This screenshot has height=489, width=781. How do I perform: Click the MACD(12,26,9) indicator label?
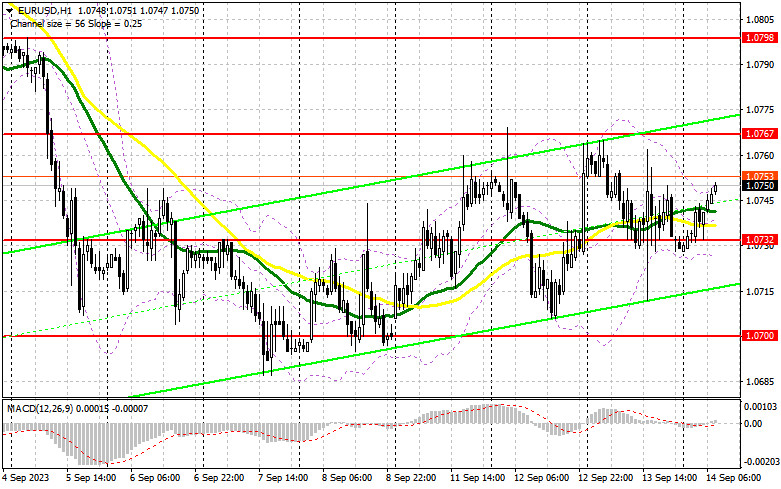[x=40, y=409]
